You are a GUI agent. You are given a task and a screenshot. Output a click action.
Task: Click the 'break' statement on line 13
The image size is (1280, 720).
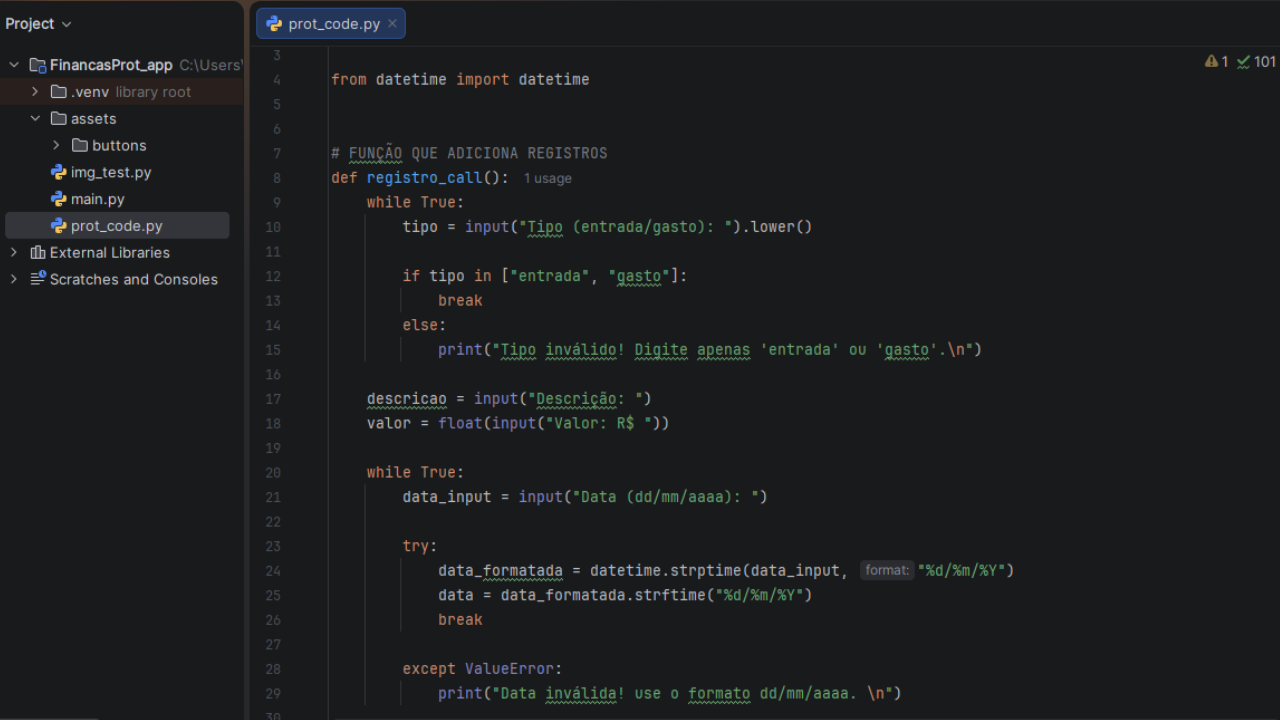click(x=460, y=300)
